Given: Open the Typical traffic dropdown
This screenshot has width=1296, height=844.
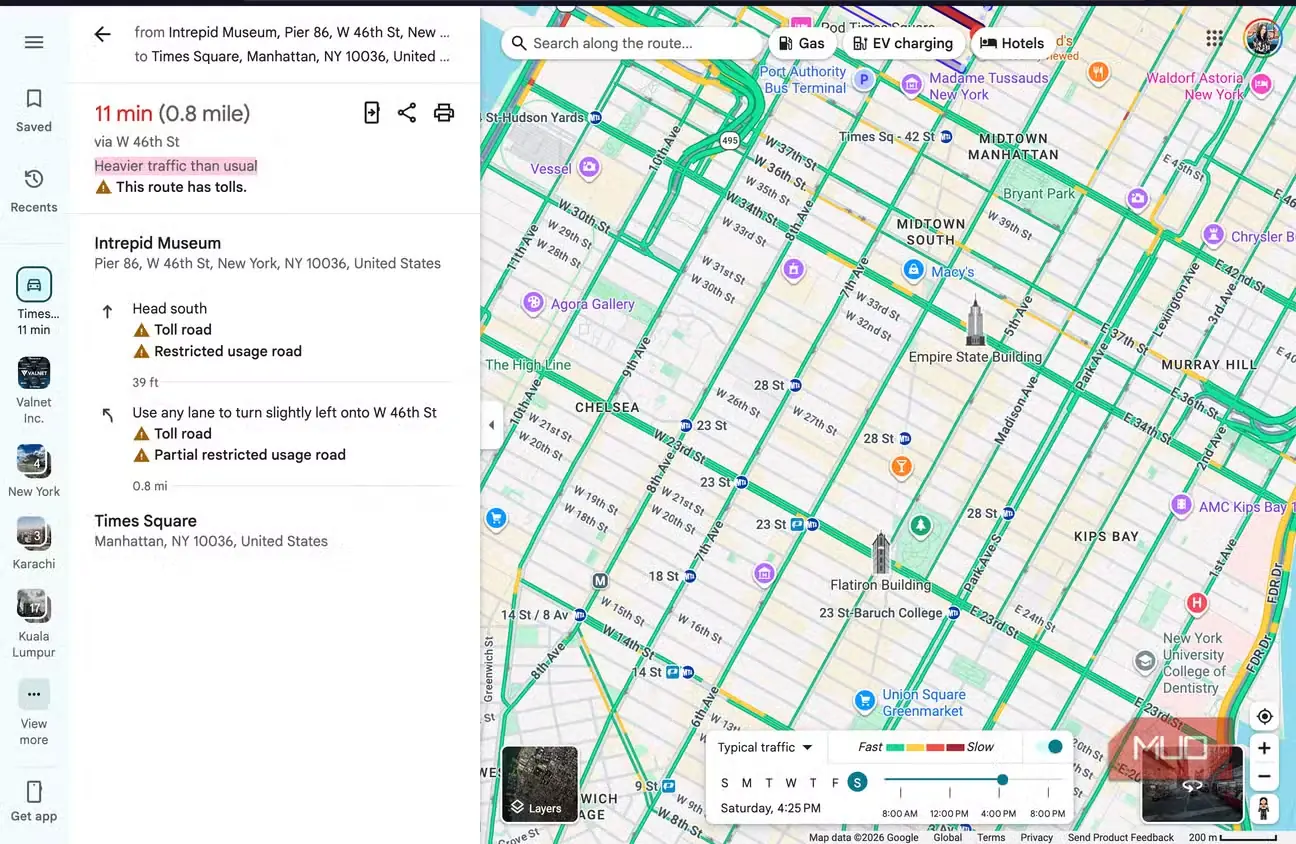Looking at the screenshot, I should coord(765,747).
